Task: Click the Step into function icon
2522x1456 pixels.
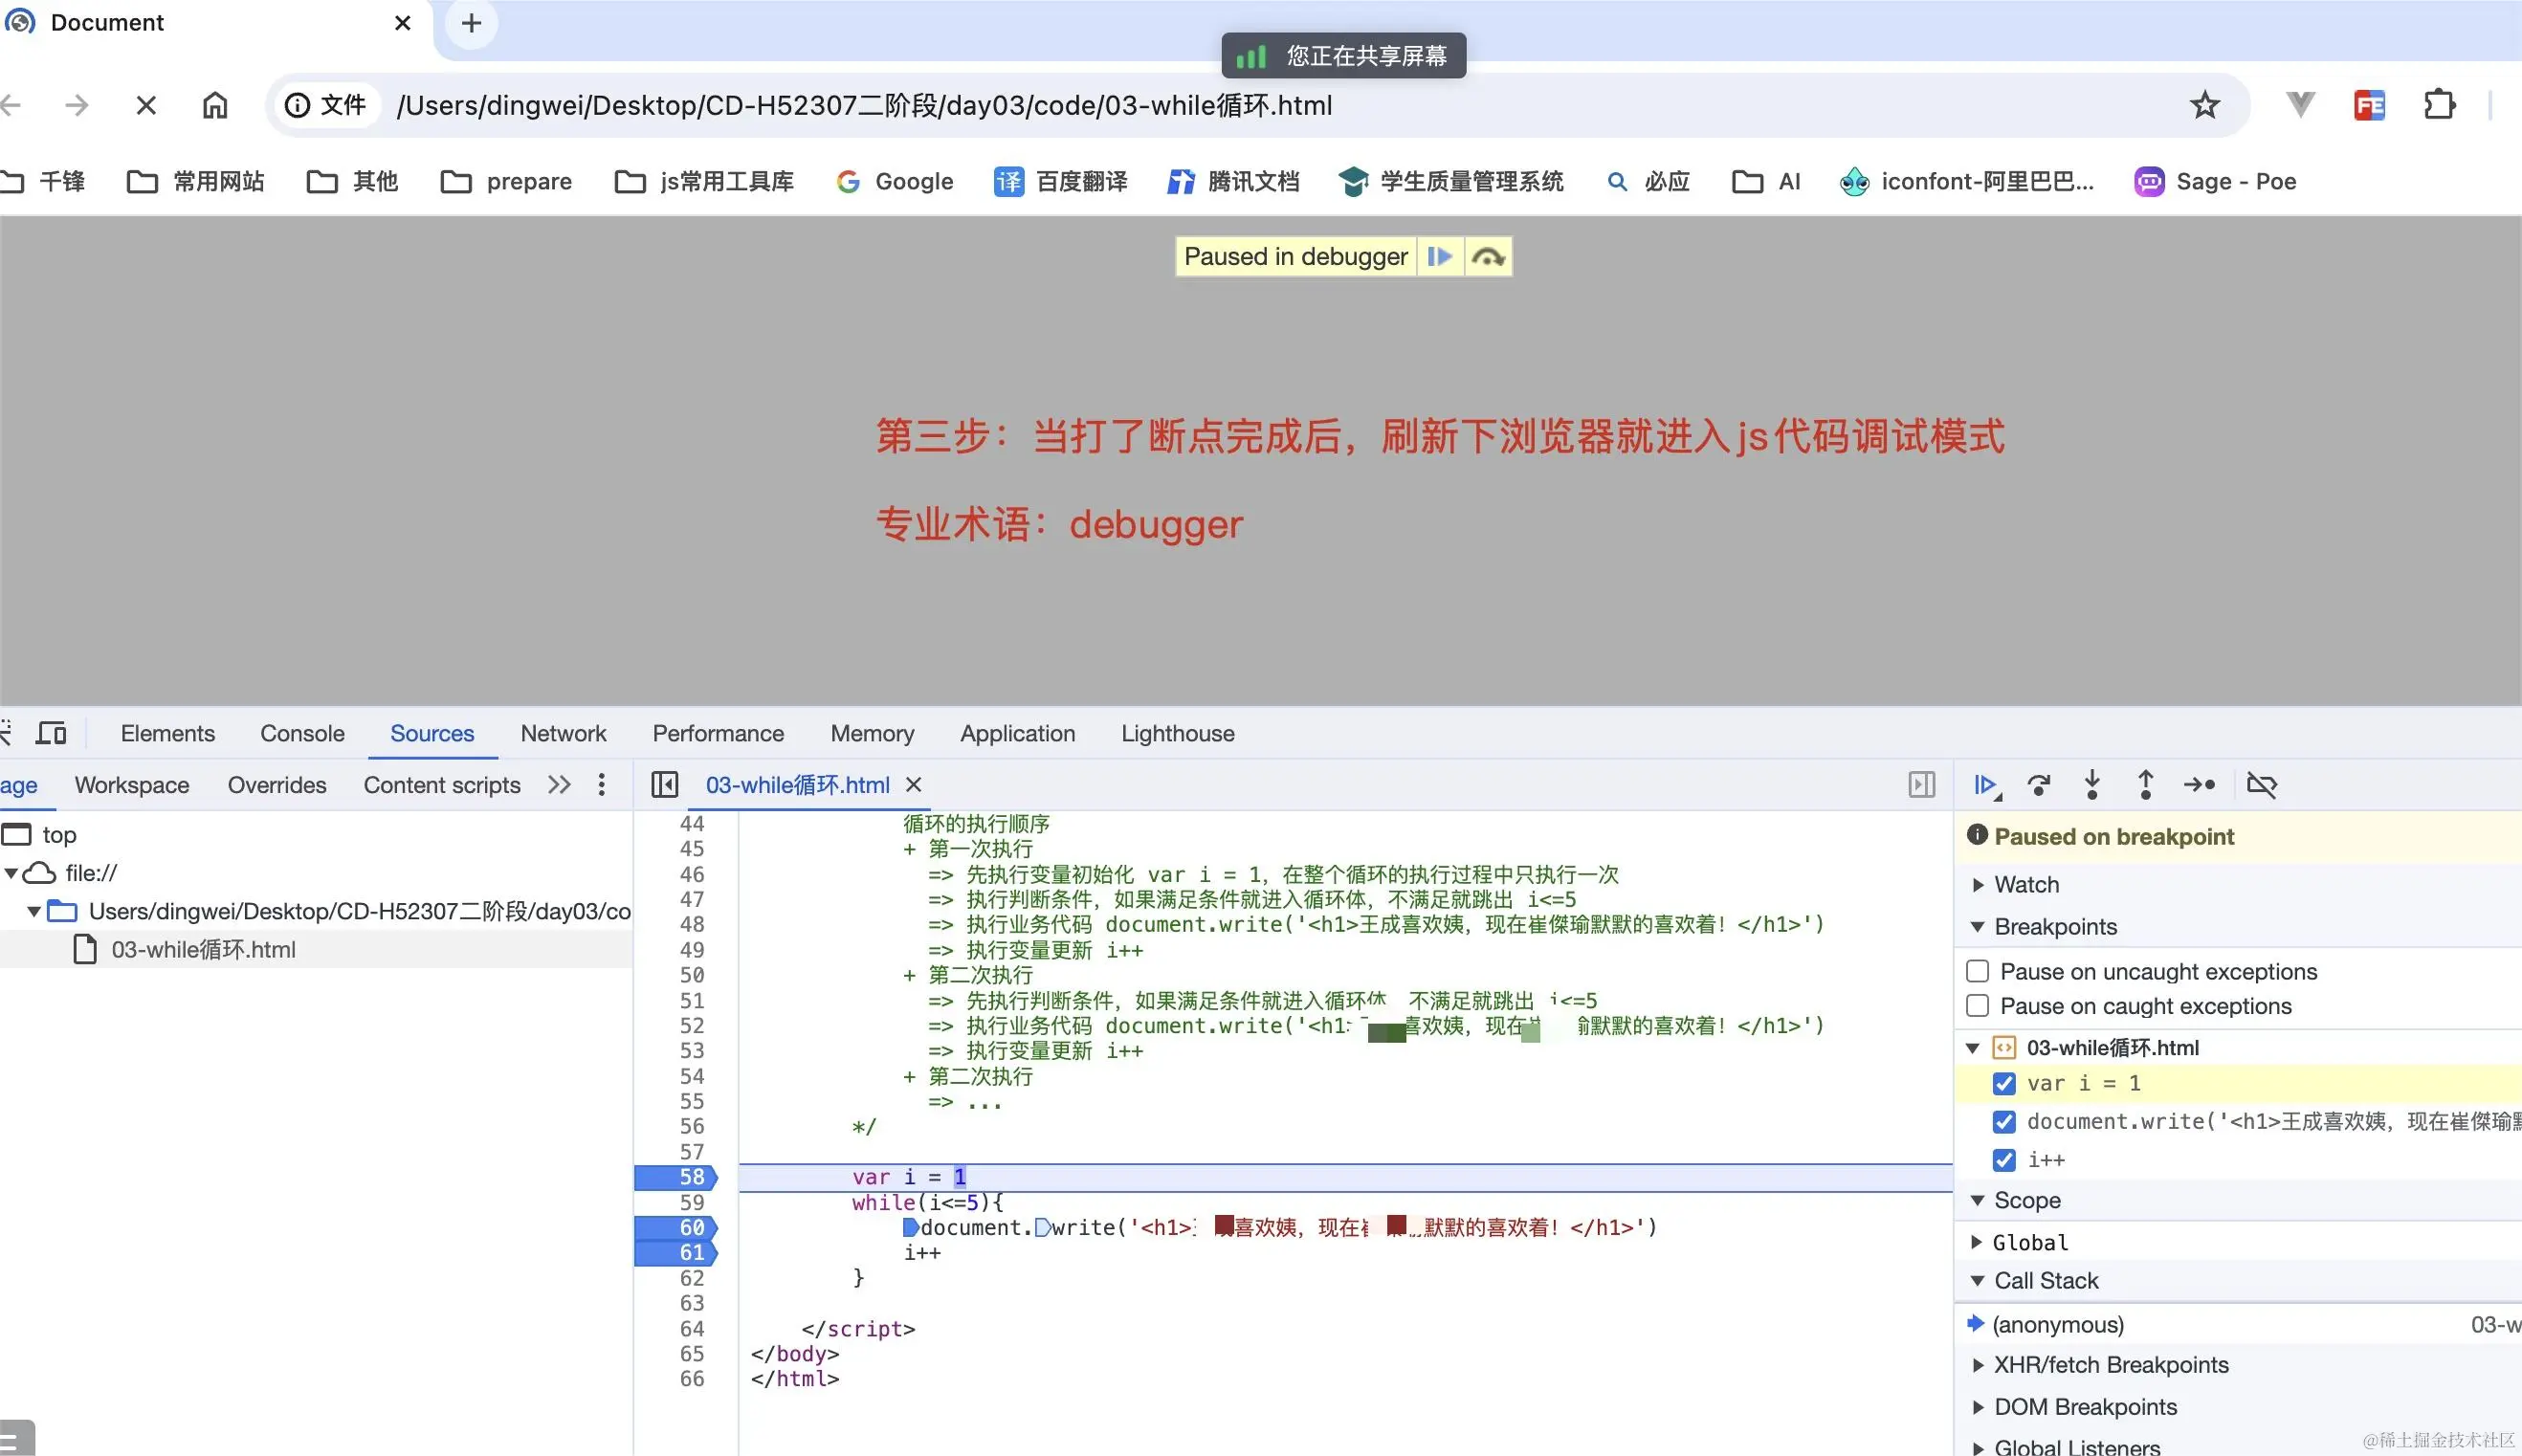Action: pyautogui.click(x=2092, y=785)
